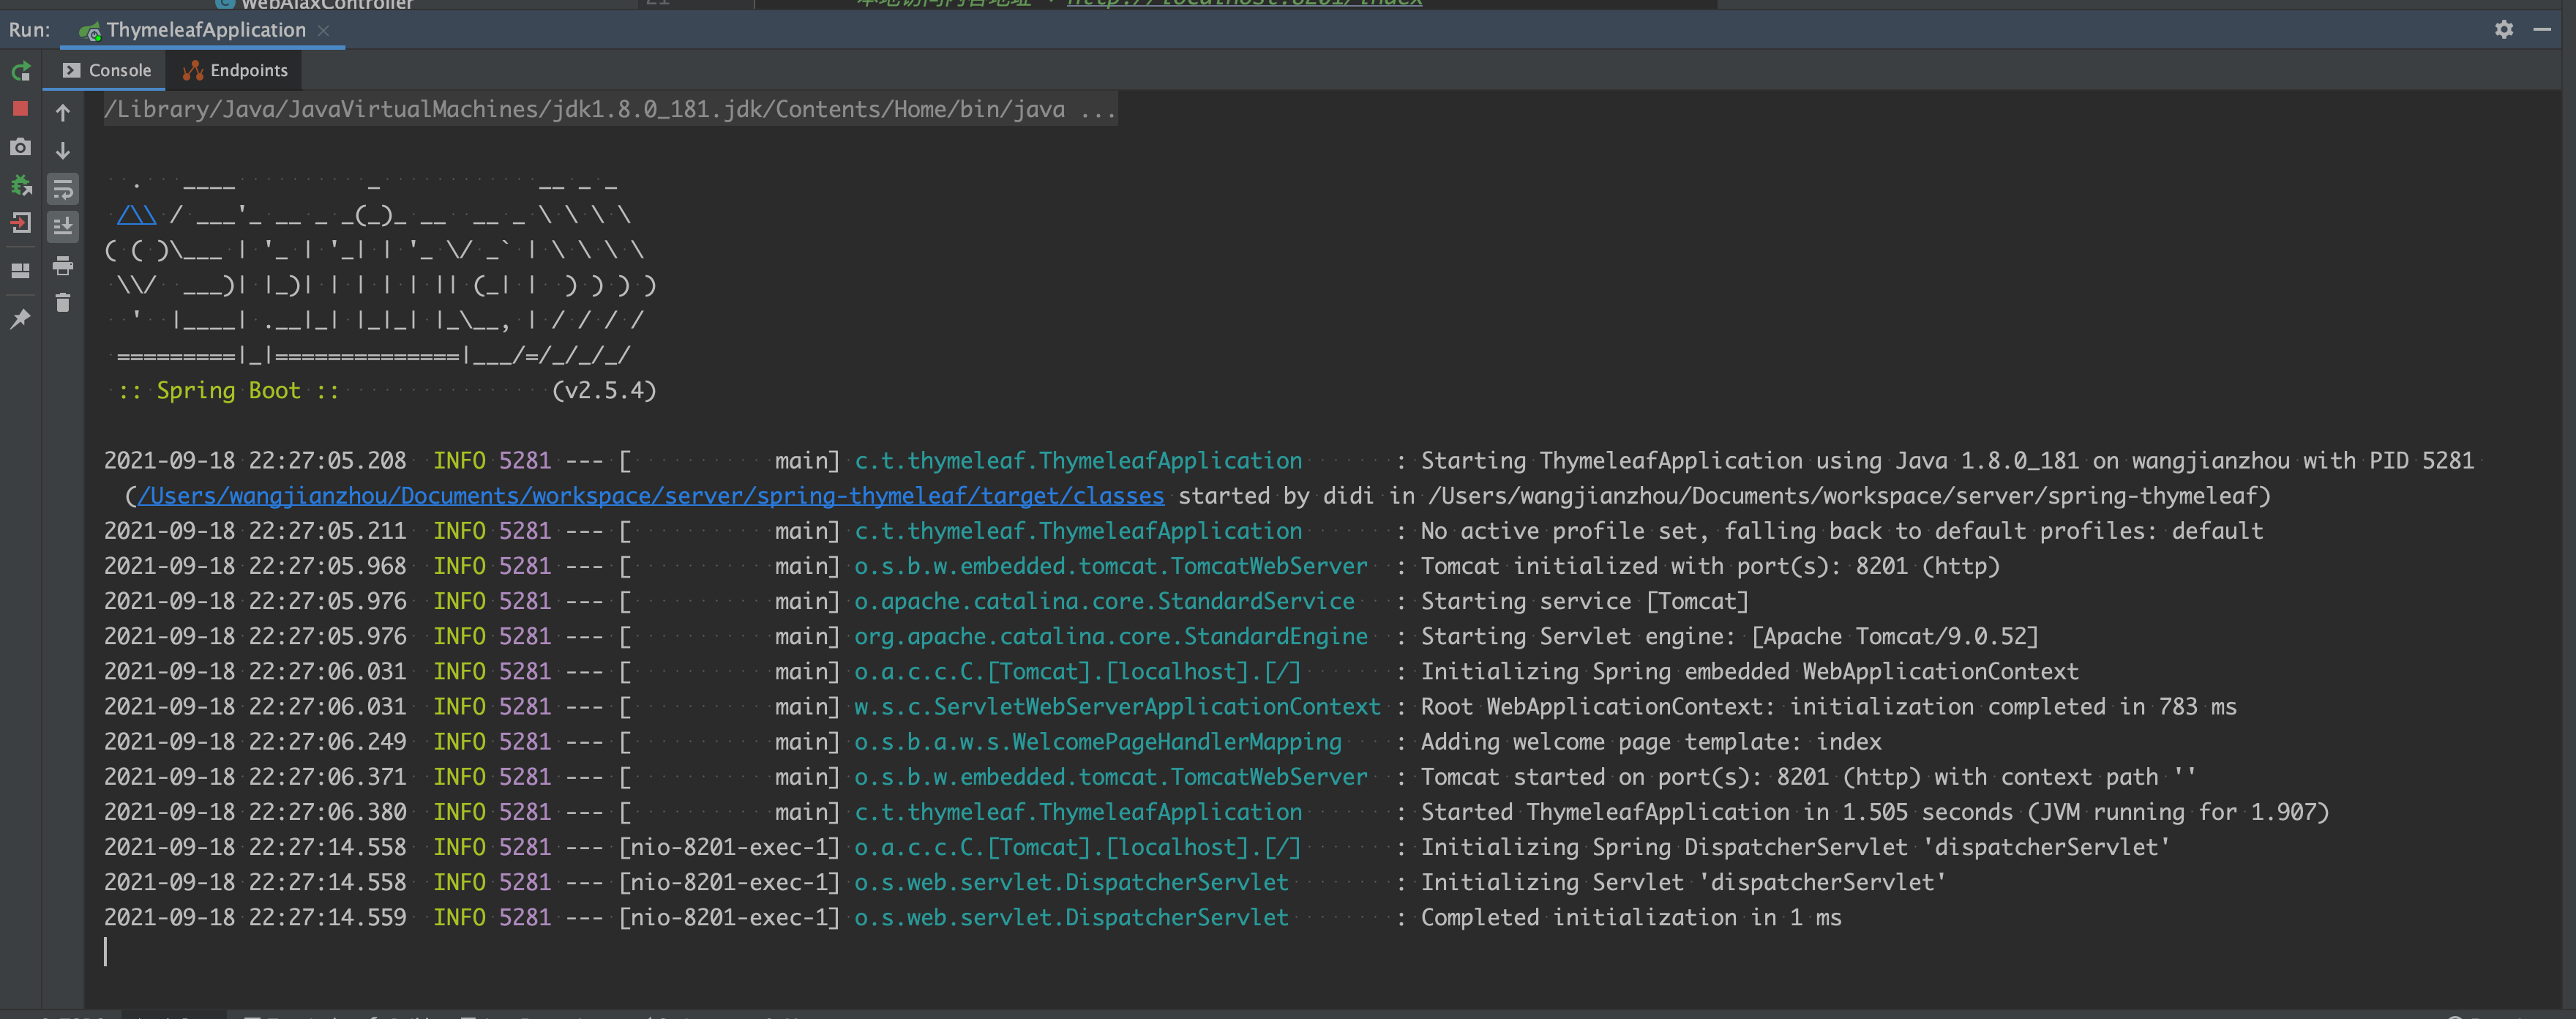Navigate down the stack trace

tap(63, 151)
